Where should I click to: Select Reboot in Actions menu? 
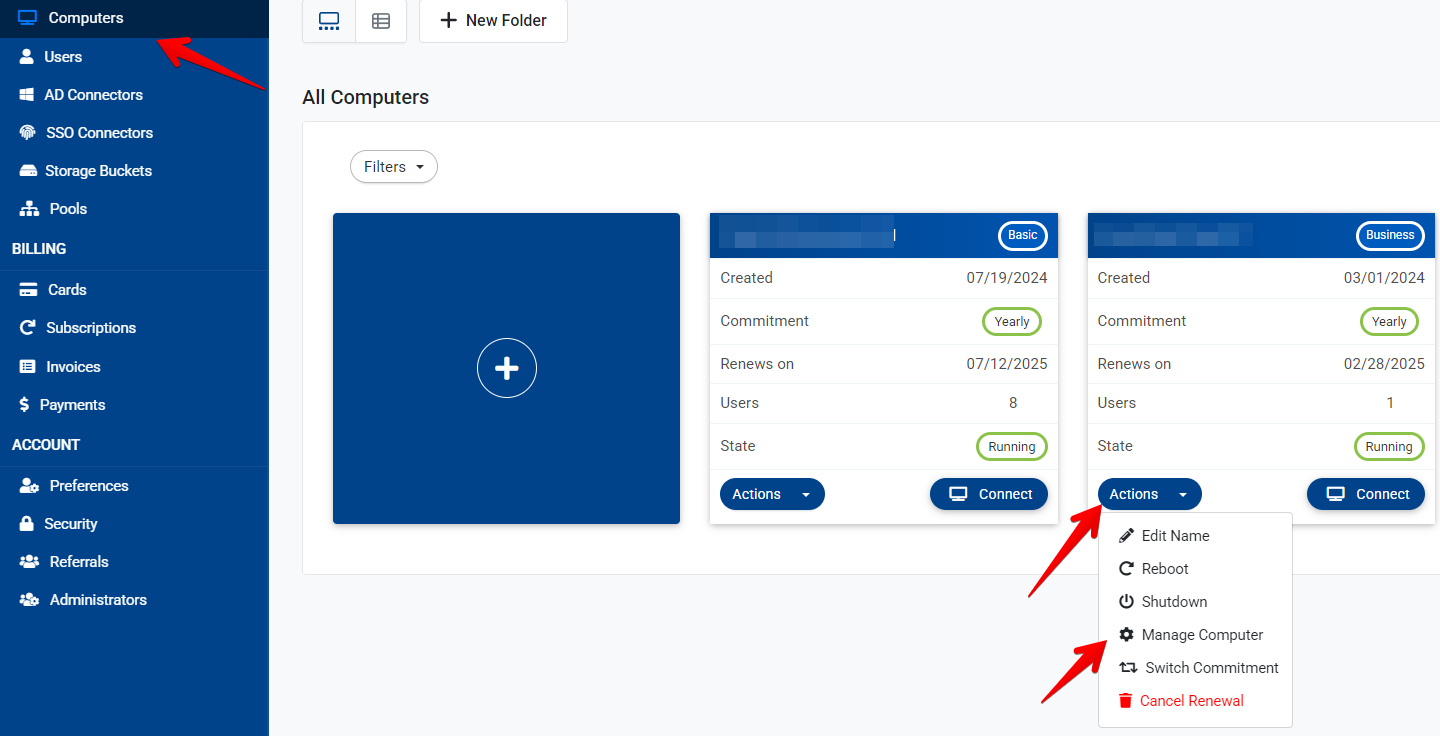[x=1164, y=569]
